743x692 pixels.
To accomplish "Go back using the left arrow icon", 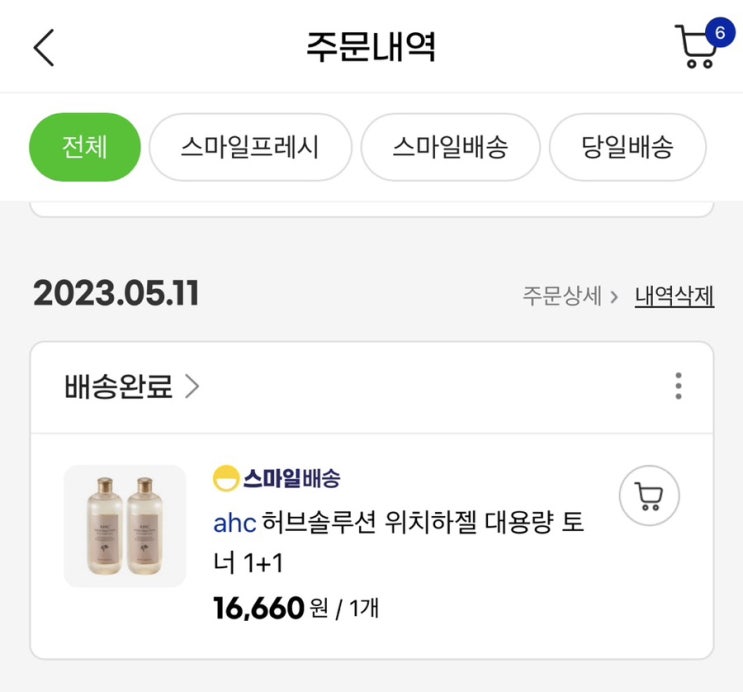I will pyautogui.click(x=44, y=47).
